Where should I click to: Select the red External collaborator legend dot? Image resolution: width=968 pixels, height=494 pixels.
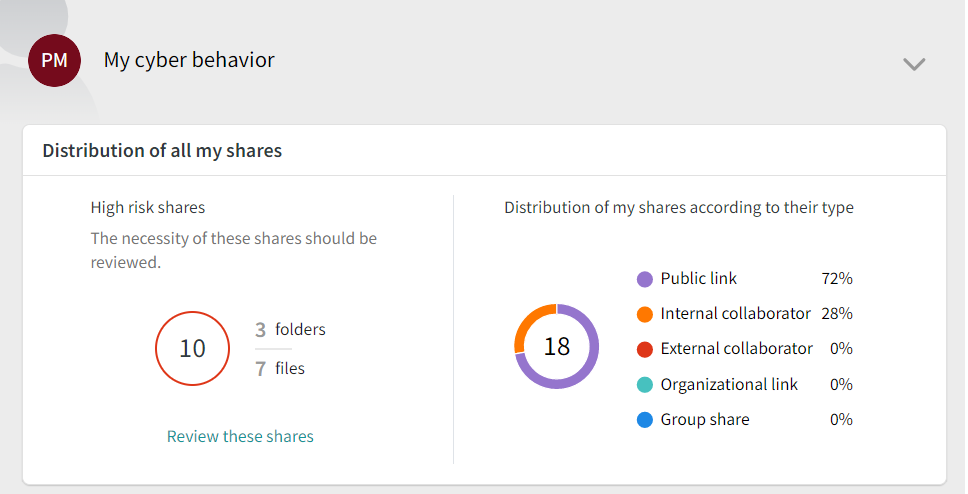[x=645, y=350]
